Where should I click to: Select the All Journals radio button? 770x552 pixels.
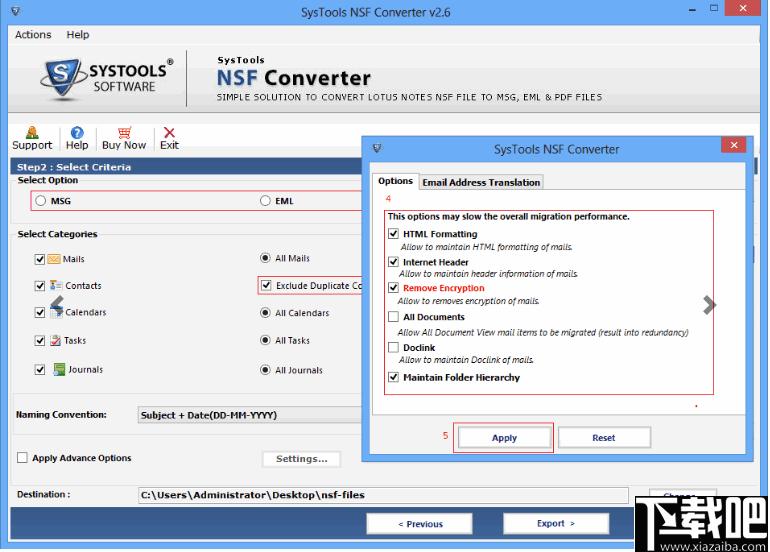point(265,370)
